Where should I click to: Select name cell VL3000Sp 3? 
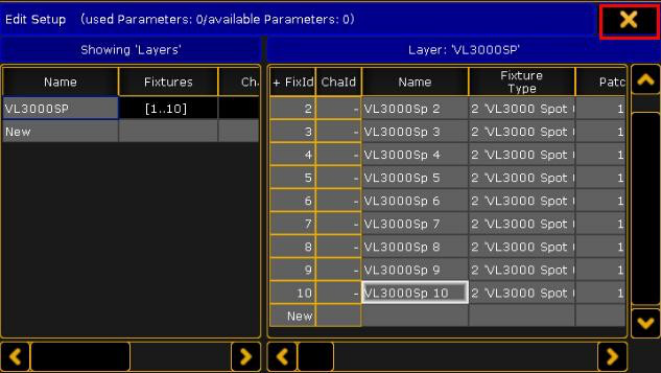click(415, 131)
